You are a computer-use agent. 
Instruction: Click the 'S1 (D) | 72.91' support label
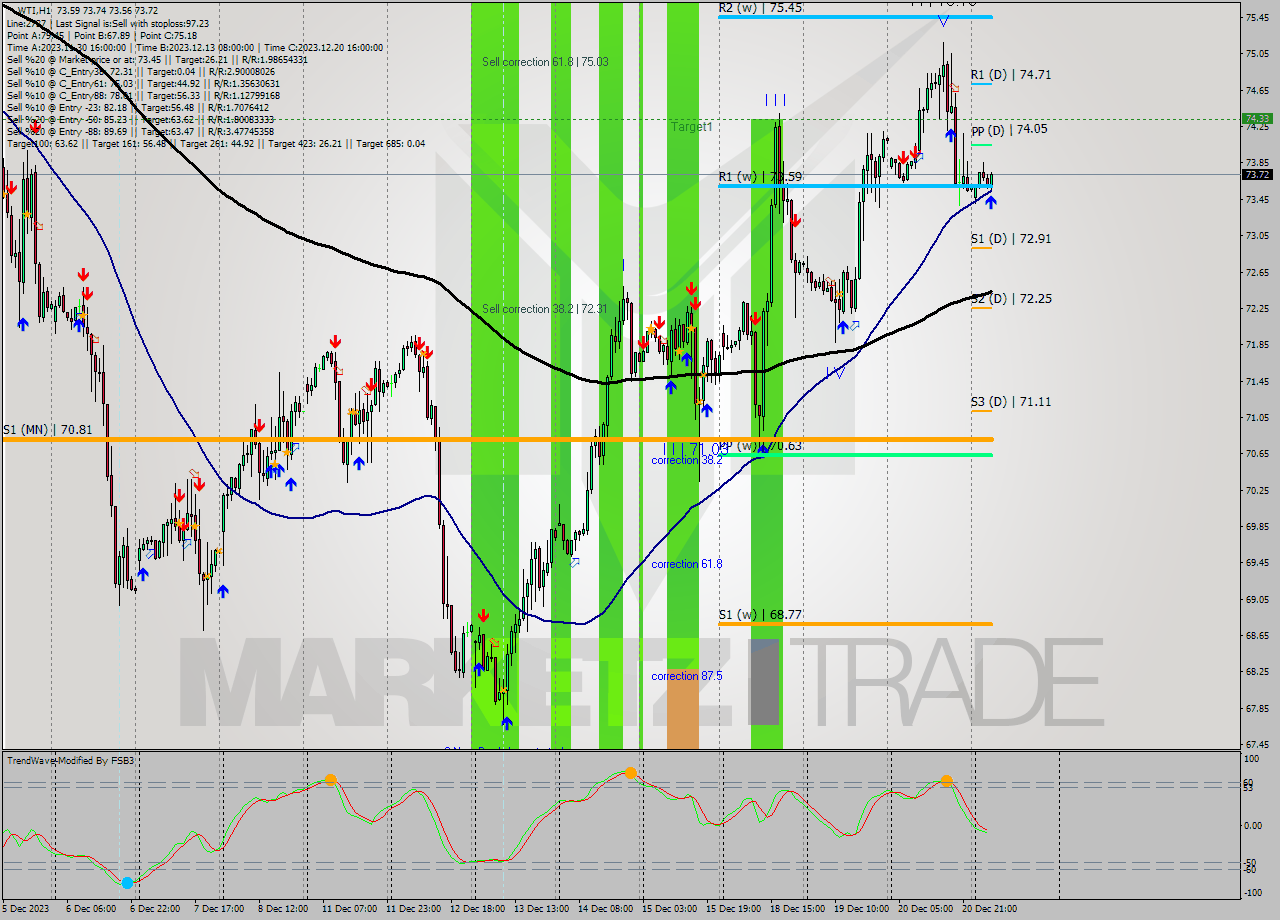(1010, 239)
